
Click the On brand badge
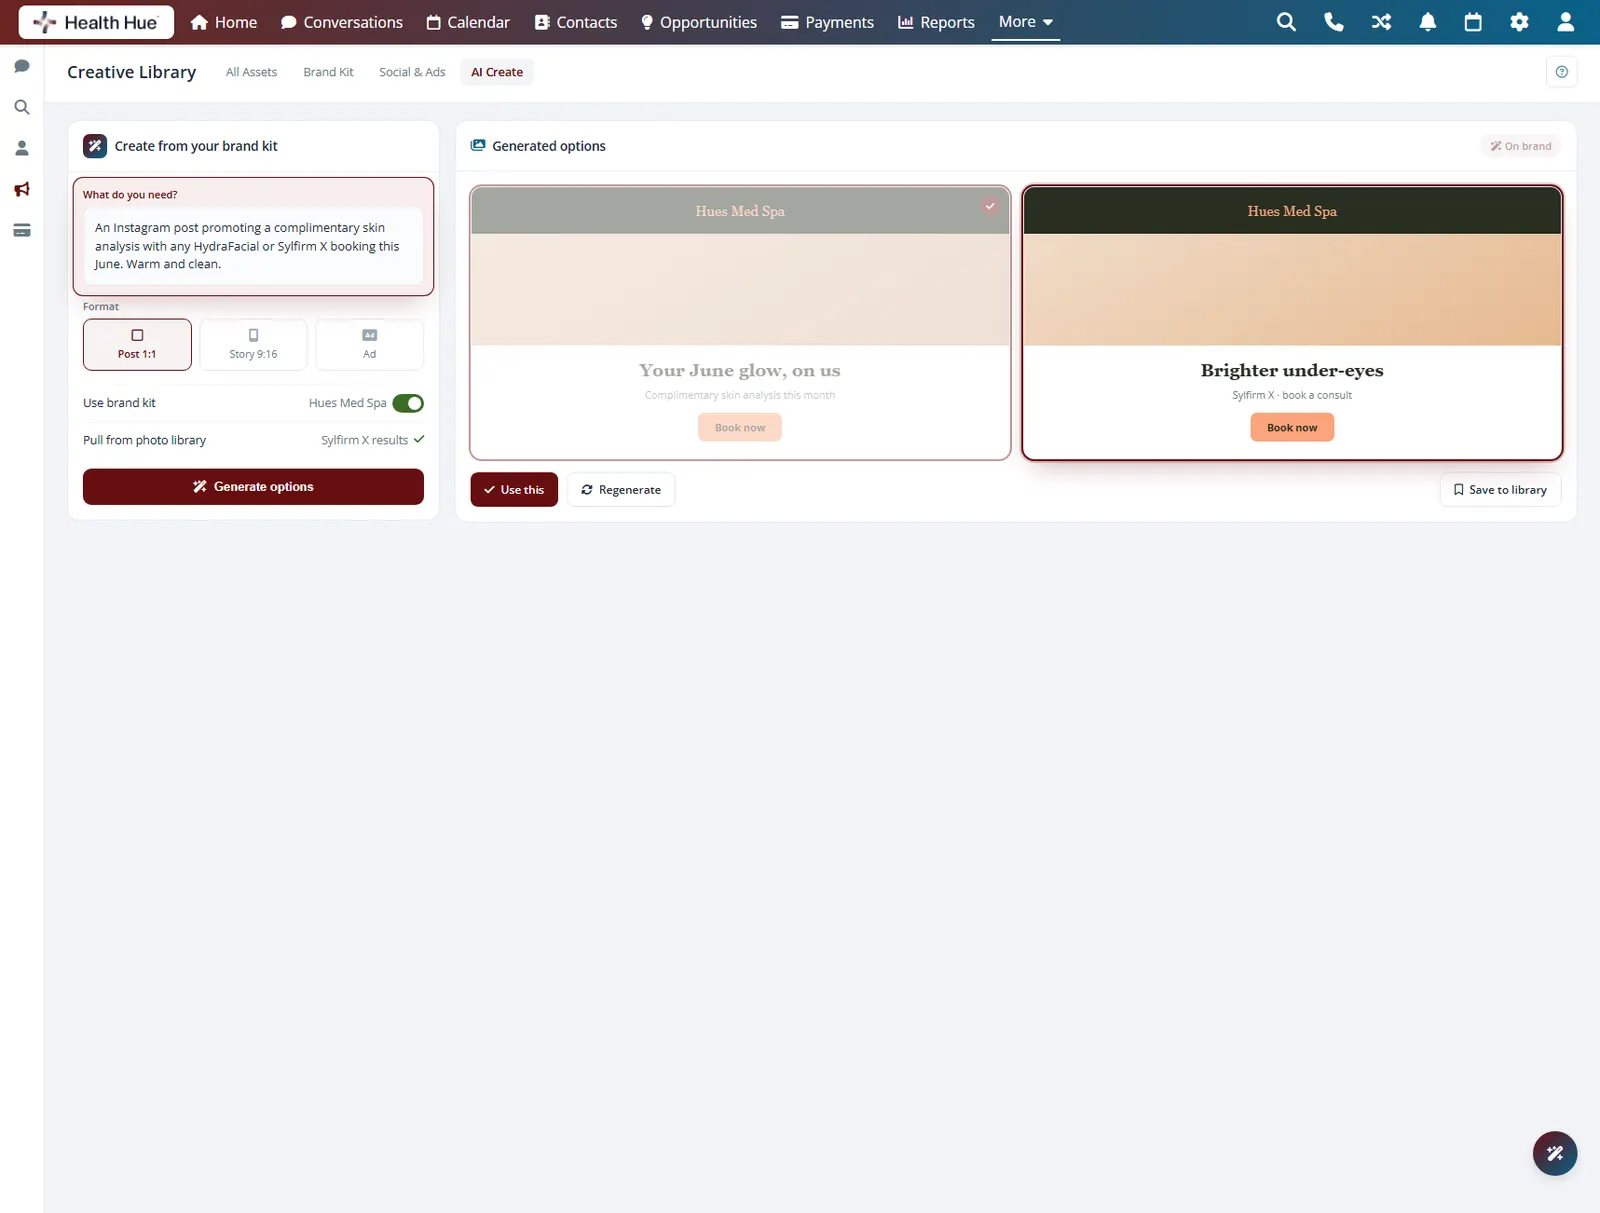click(1521, 146)
